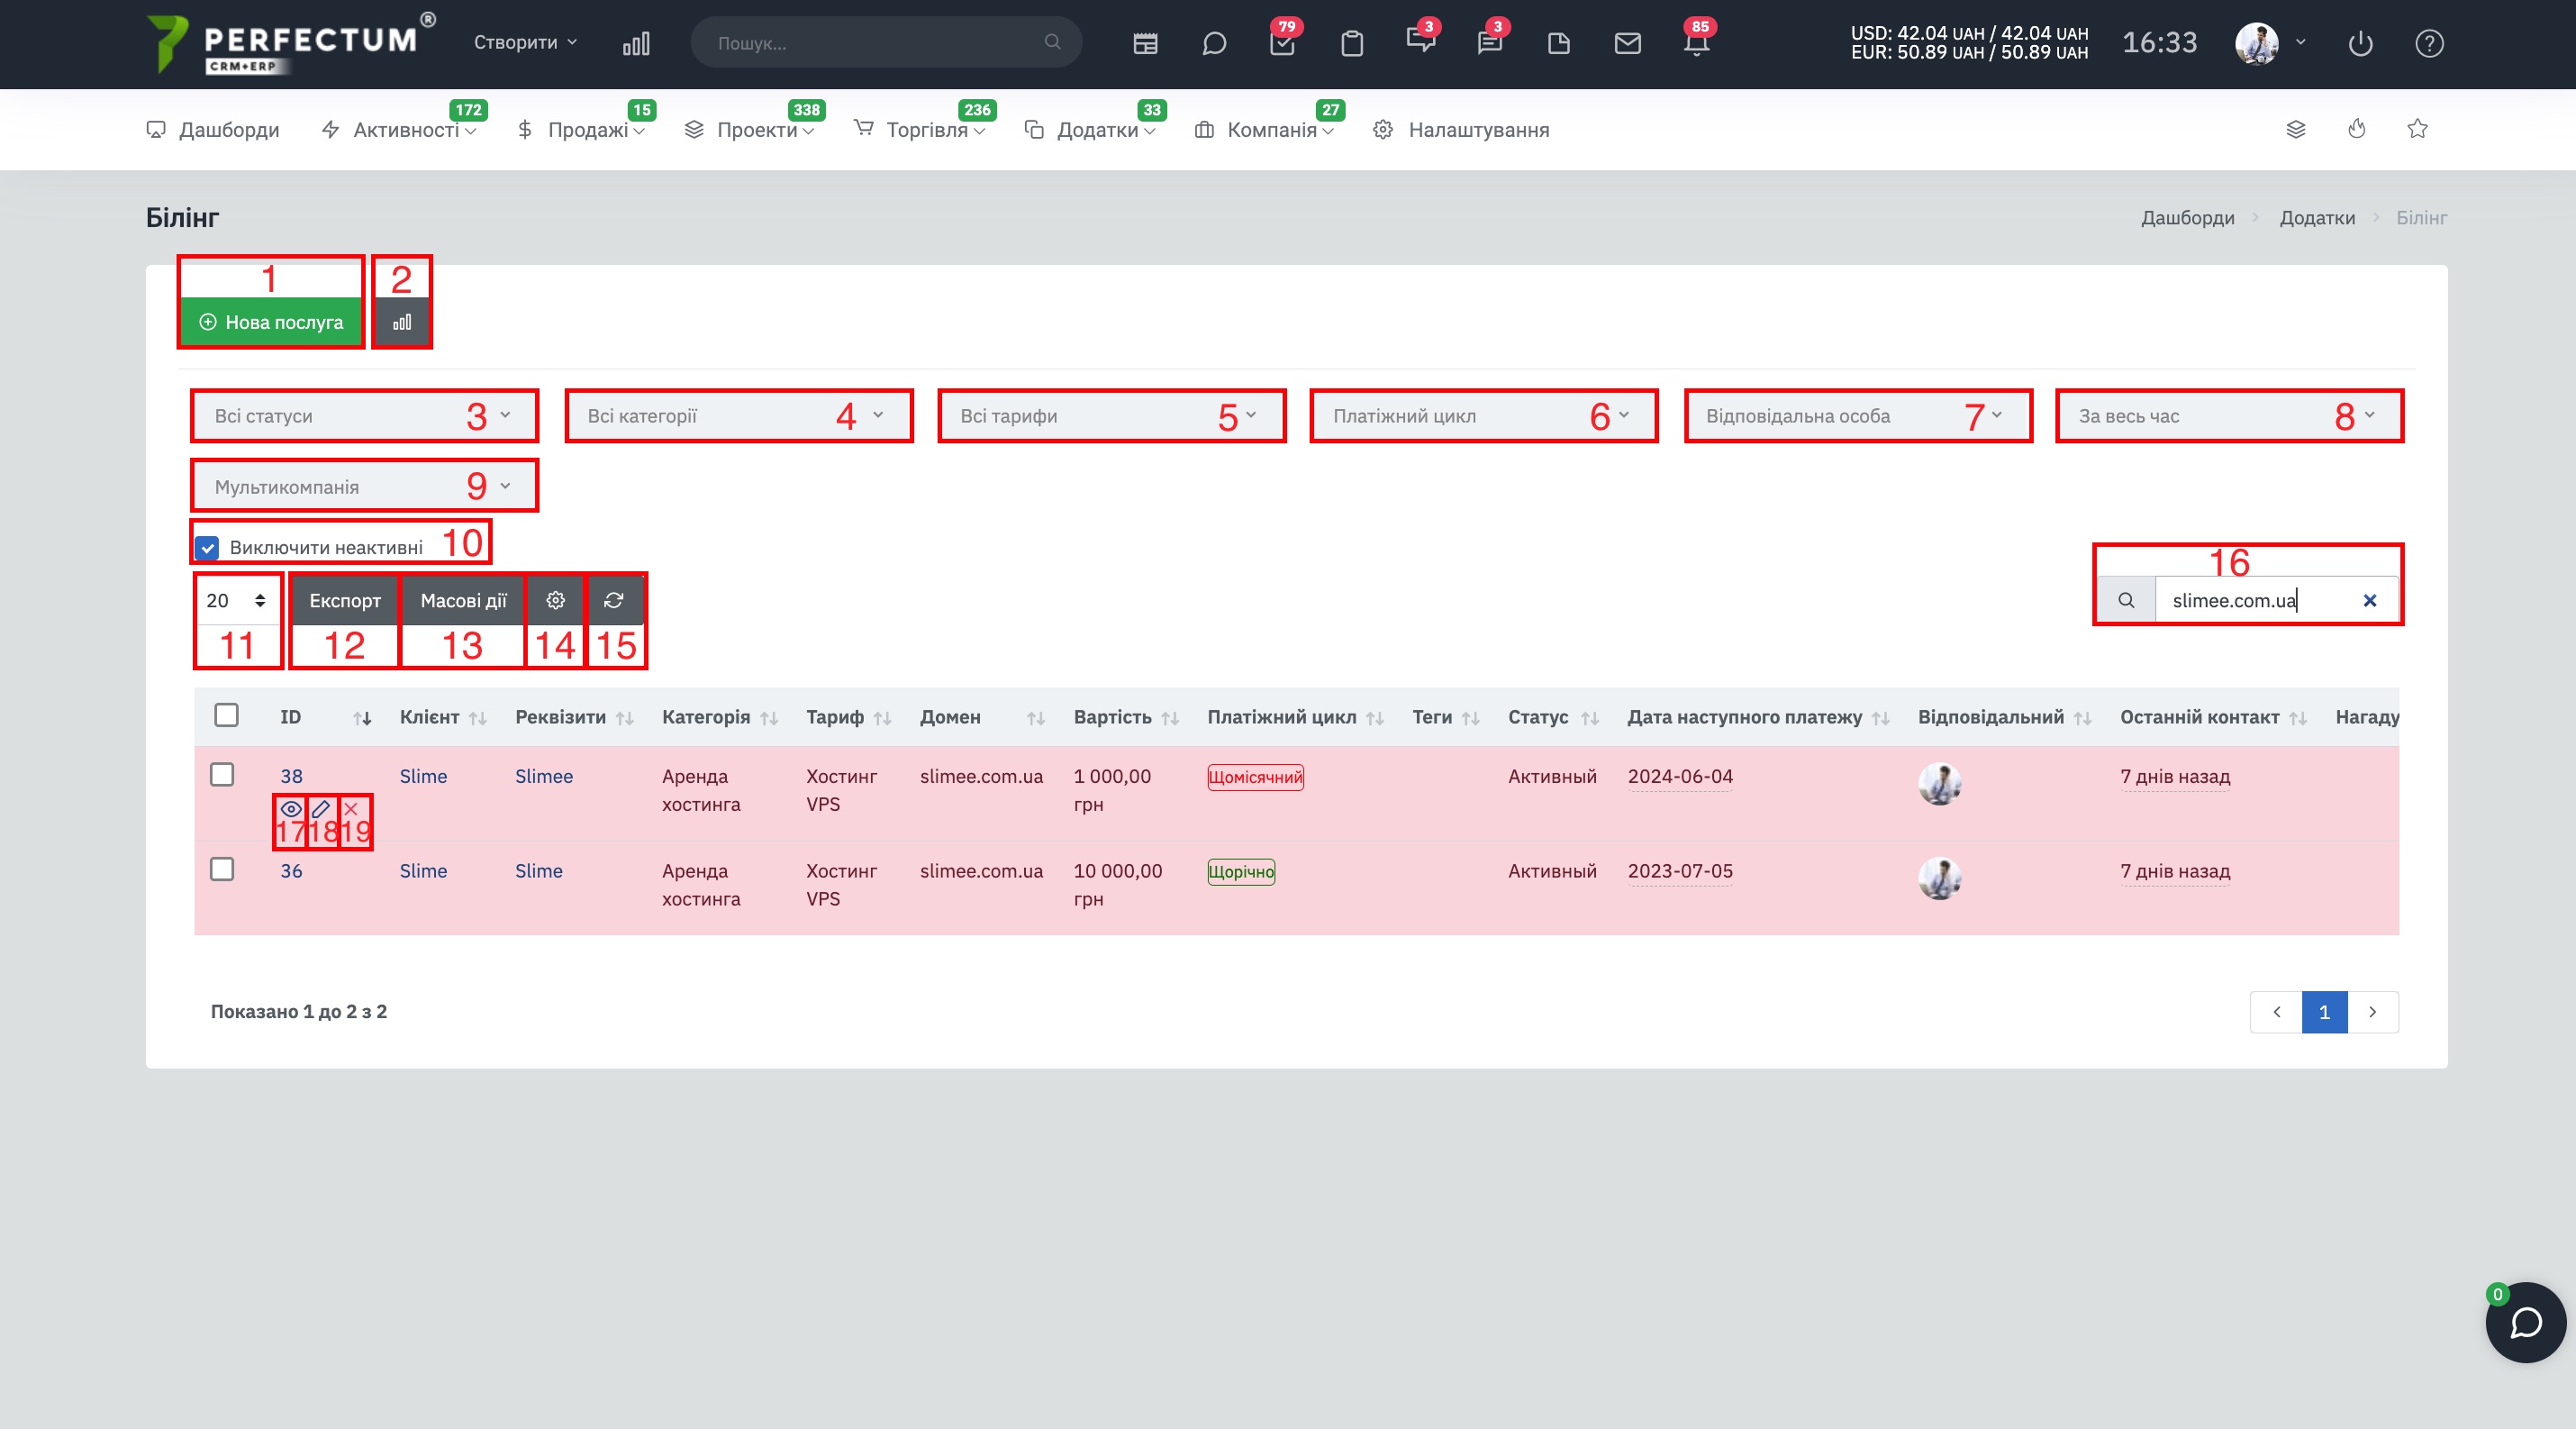Open the Проекти menu
Screen dimensions: 2576x1429
749,130
